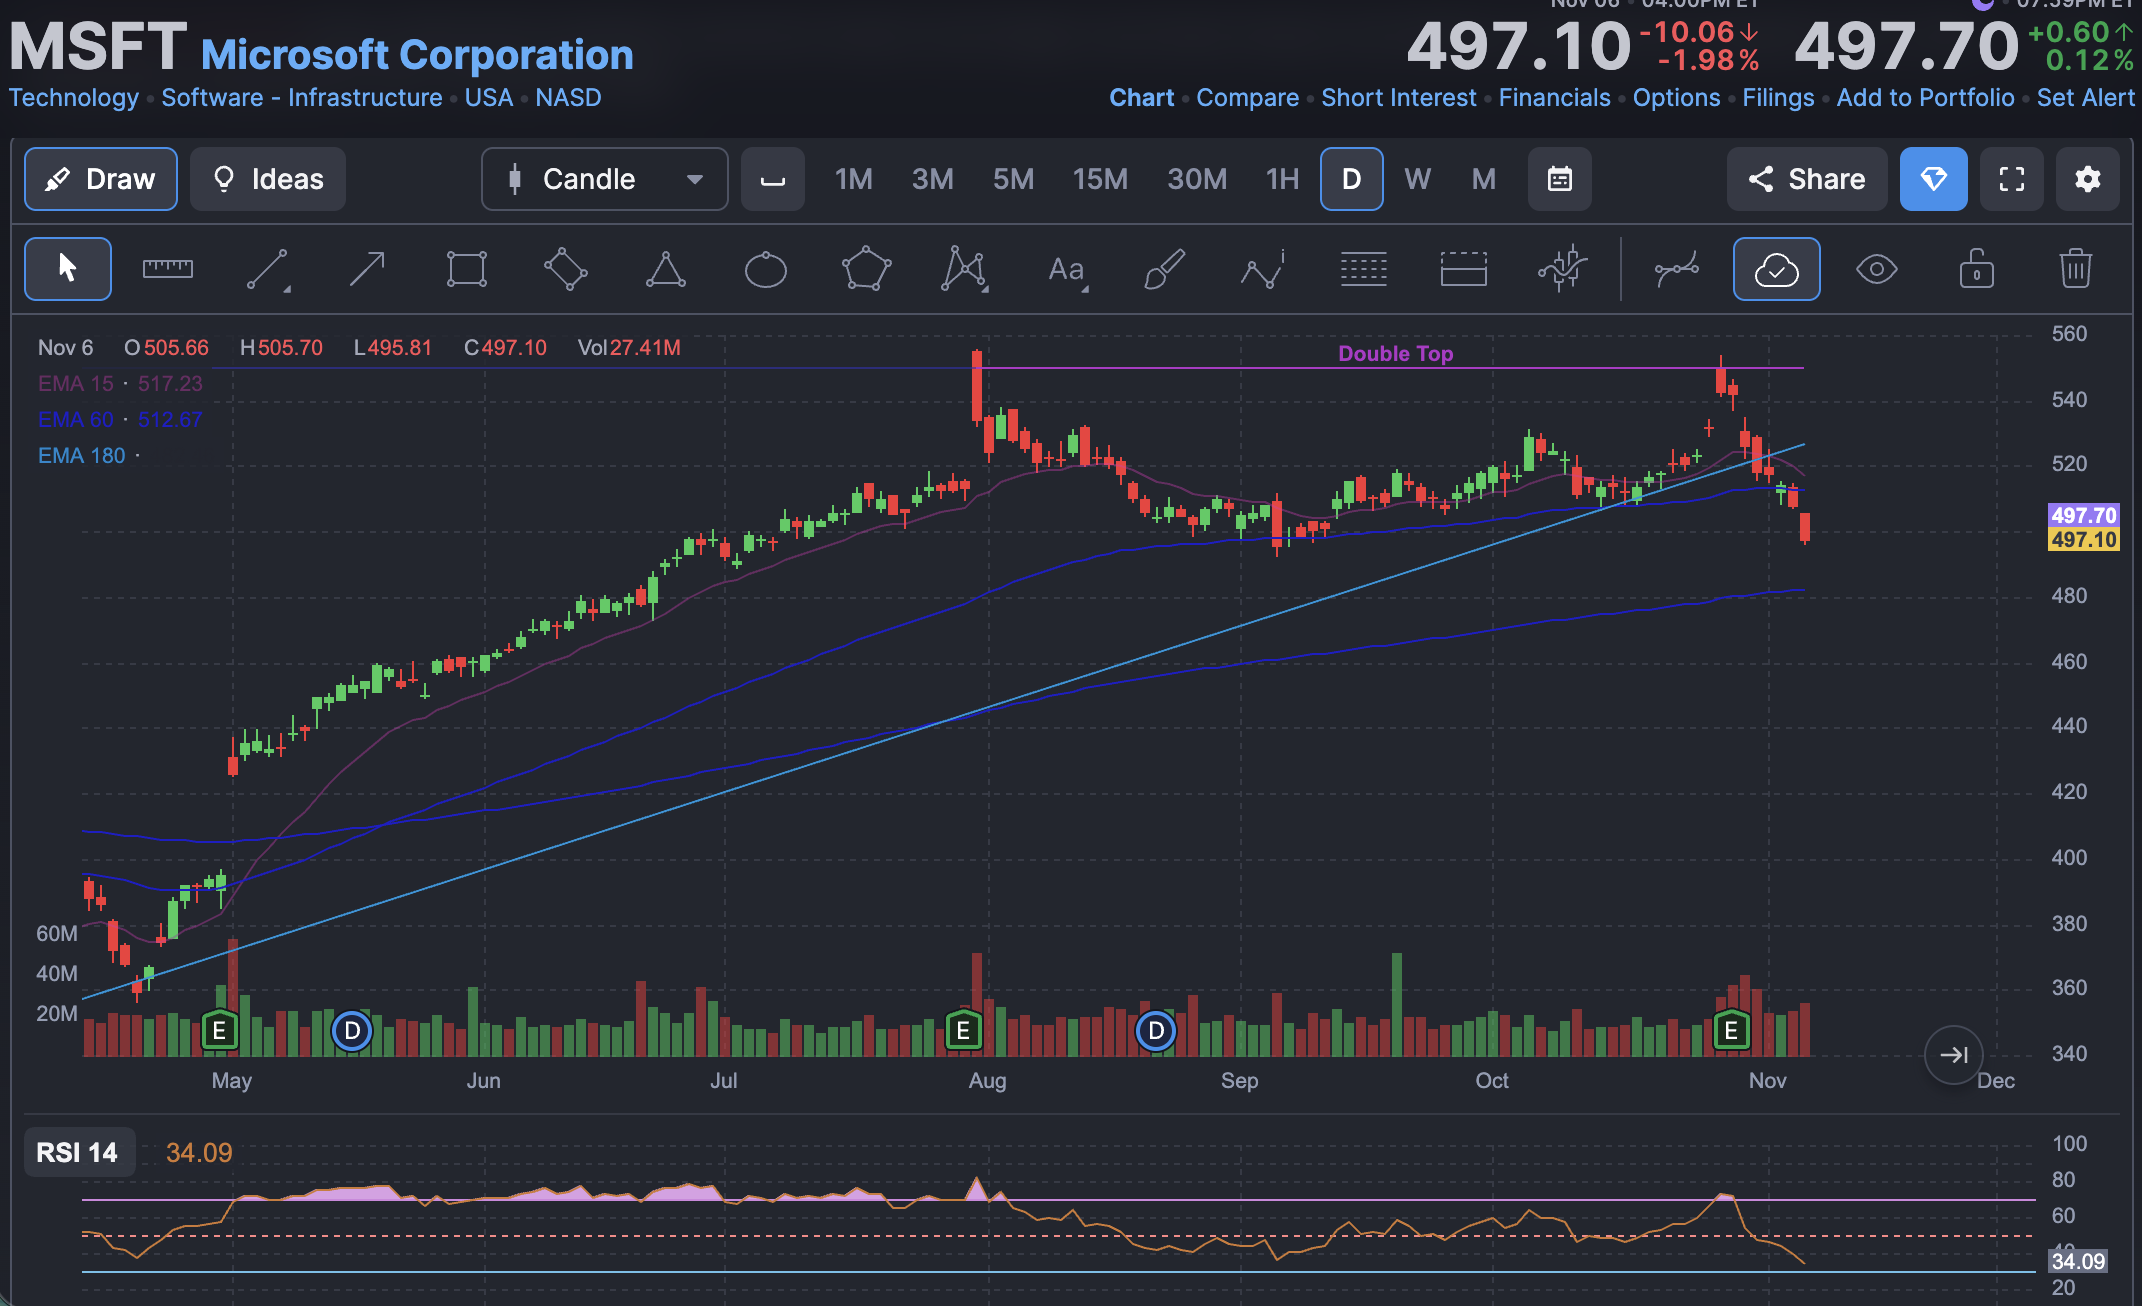Select the 15M interval tab
2142x1306 pixels.
pos(1100,179)
